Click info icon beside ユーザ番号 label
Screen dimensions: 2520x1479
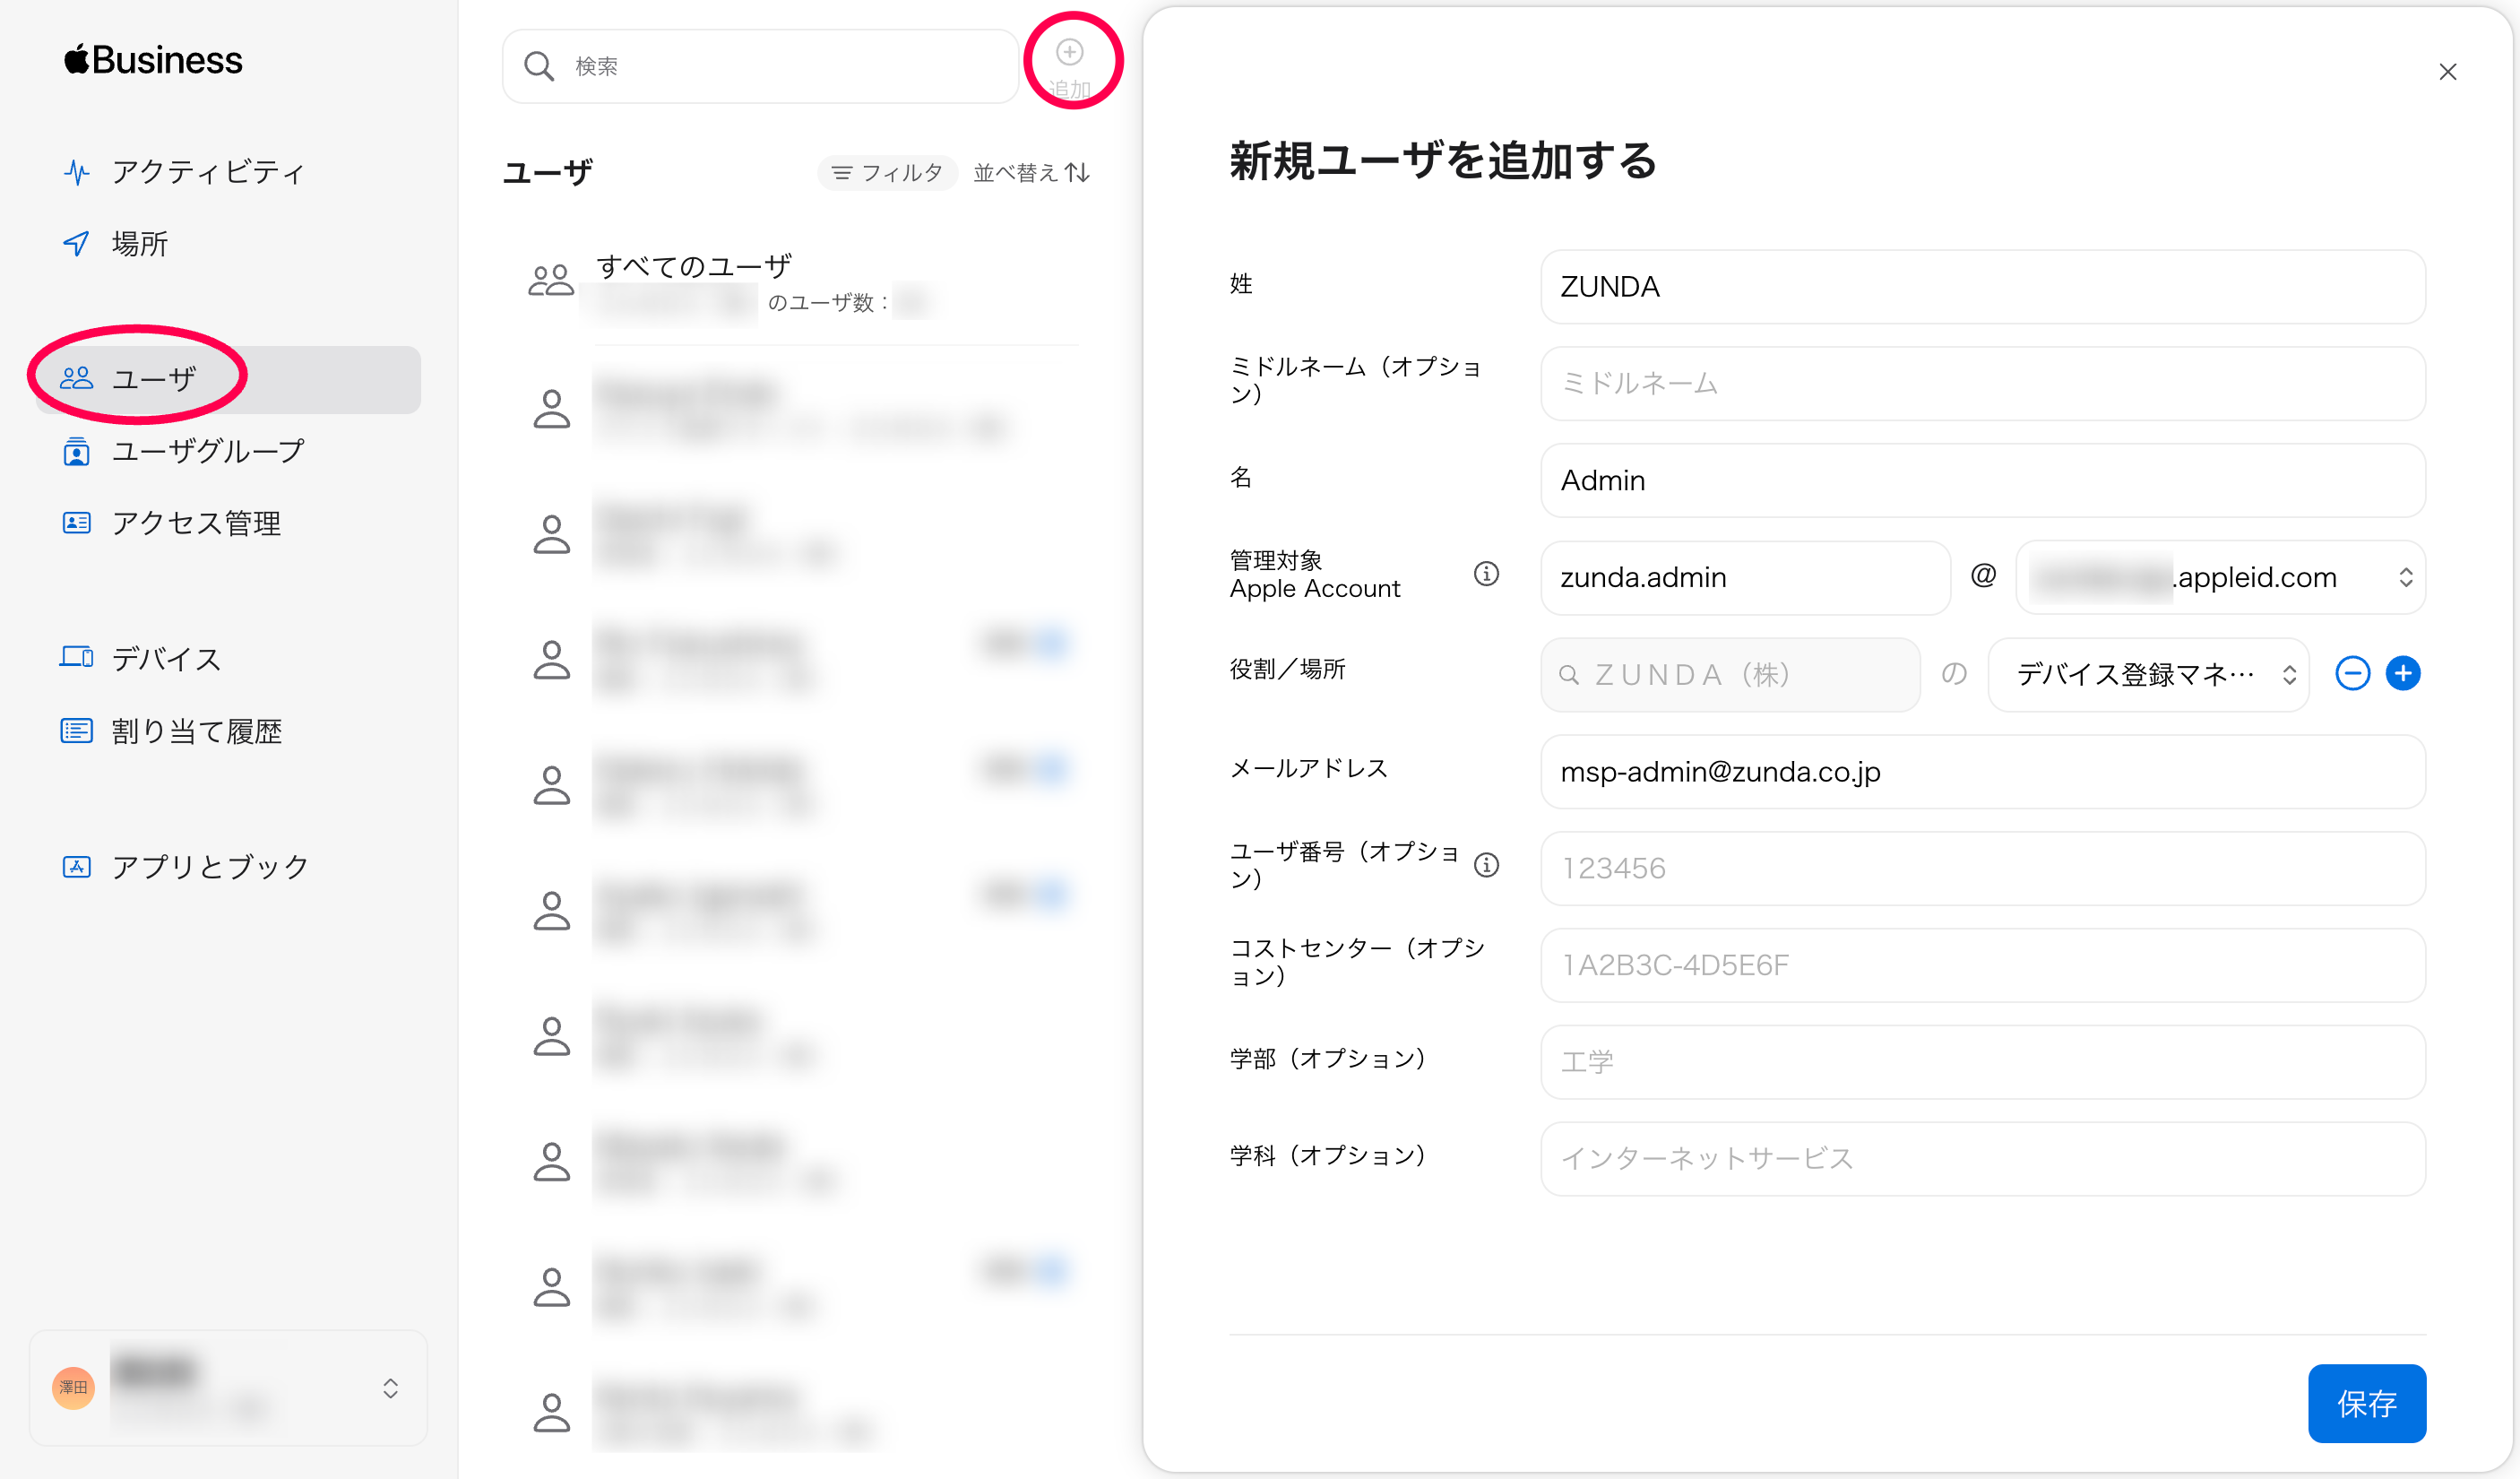pyautogui.click(x=1486, y=865)
